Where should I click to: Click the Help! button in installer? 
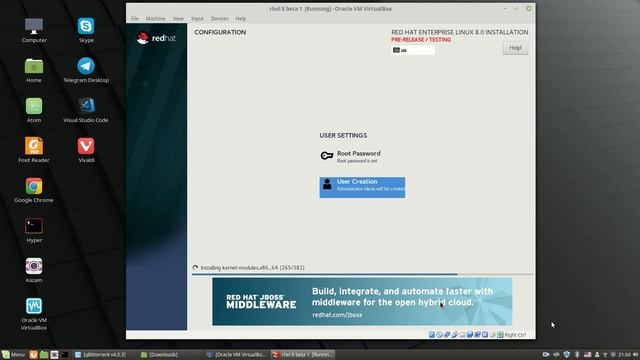click(516, 48)
